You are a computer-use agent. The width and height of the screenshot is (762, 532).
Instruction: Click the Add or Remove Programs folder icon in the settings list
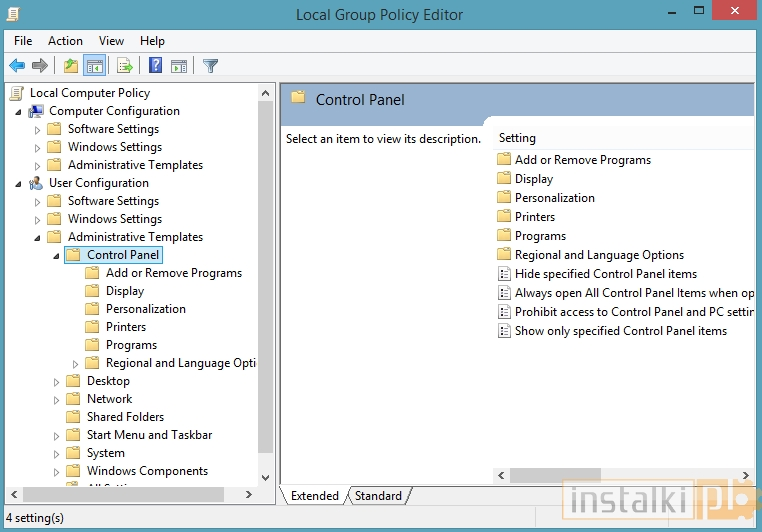click(x=504, y=159)
